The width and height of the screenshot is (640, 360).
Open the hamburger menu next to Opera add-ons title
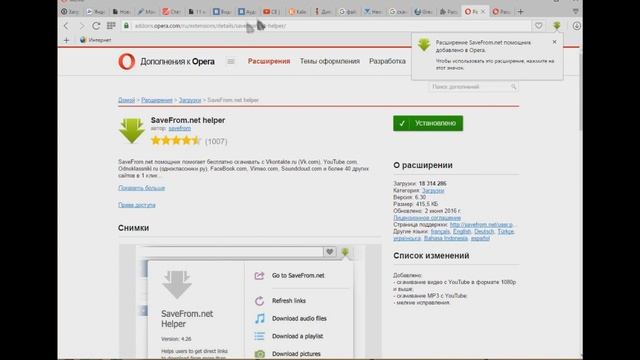click(x=231, y=61)
